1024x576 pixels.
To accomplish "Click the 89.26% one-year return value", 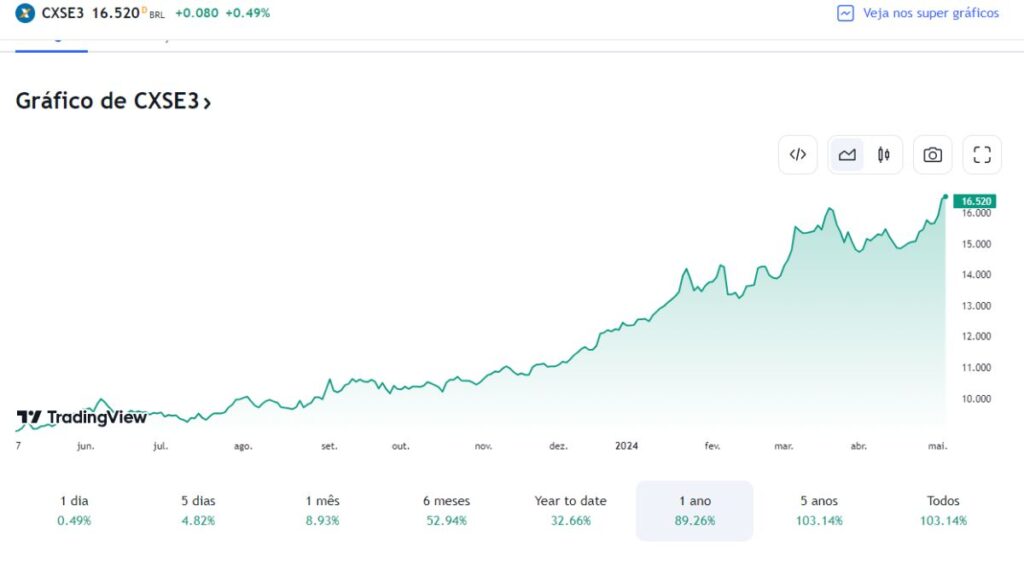I will (x=694, y=520).
